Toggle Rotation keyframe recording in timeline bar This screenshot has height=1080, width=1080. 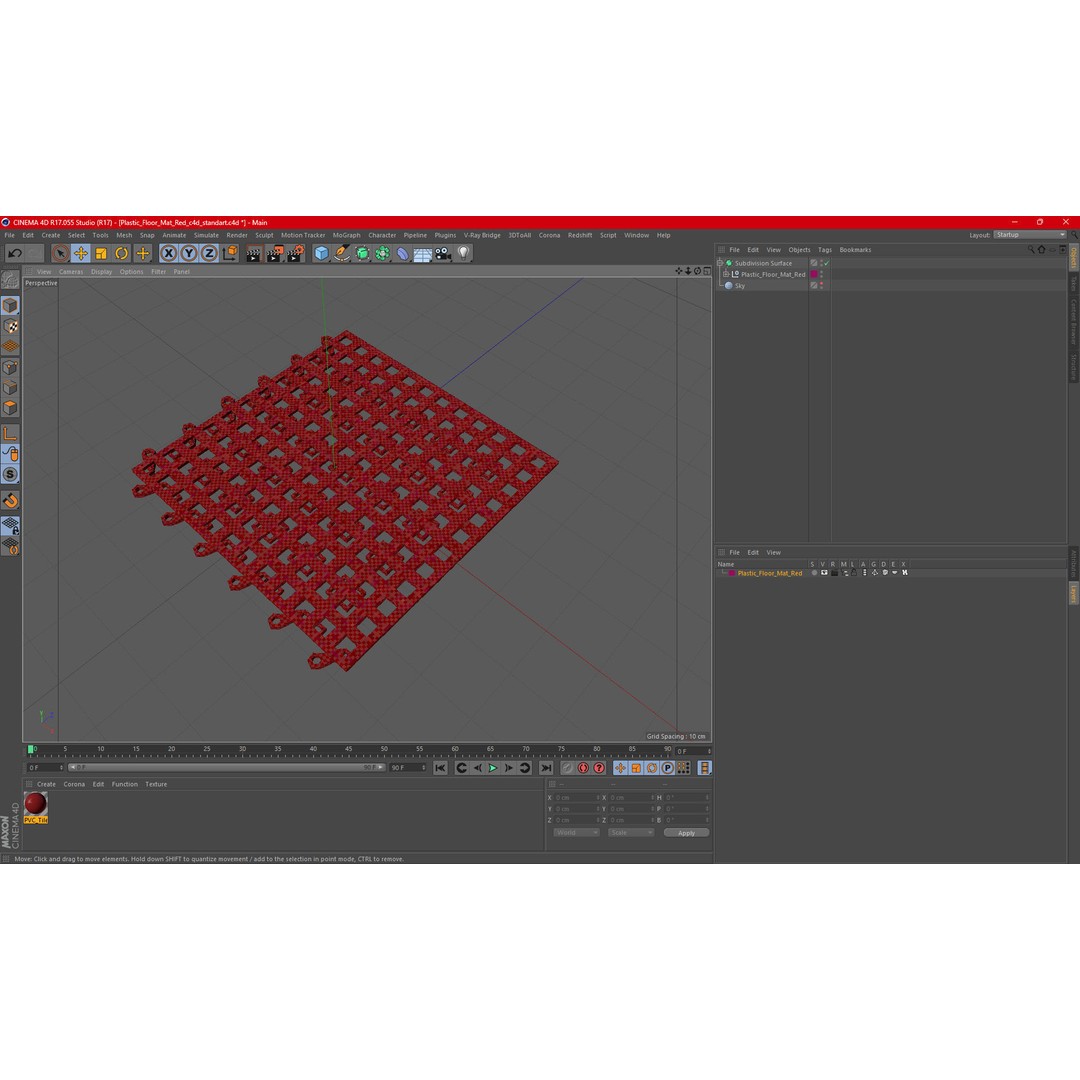(x=652, y=767)
